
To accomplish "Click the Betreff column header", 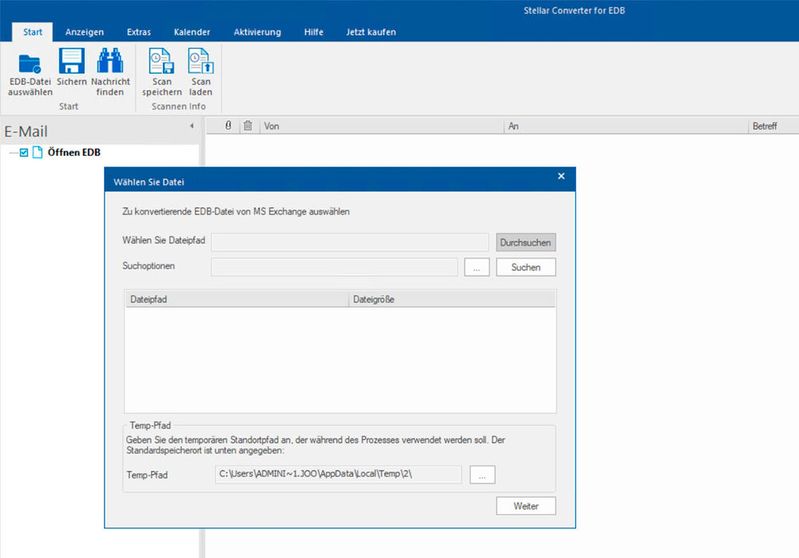I will pyautogui.click(x=773, y=126).
